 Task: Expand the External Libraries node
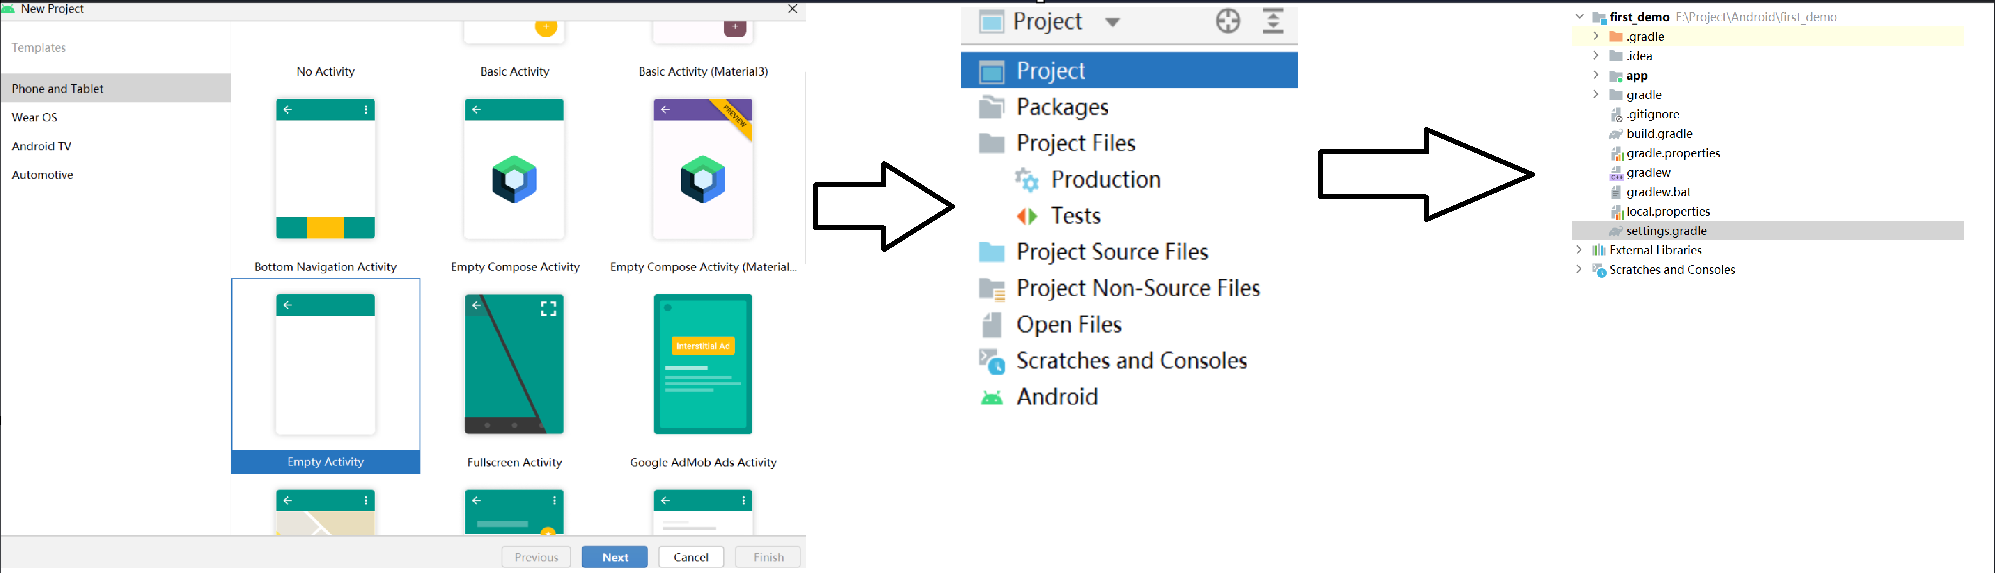[x=1579, y=250]
